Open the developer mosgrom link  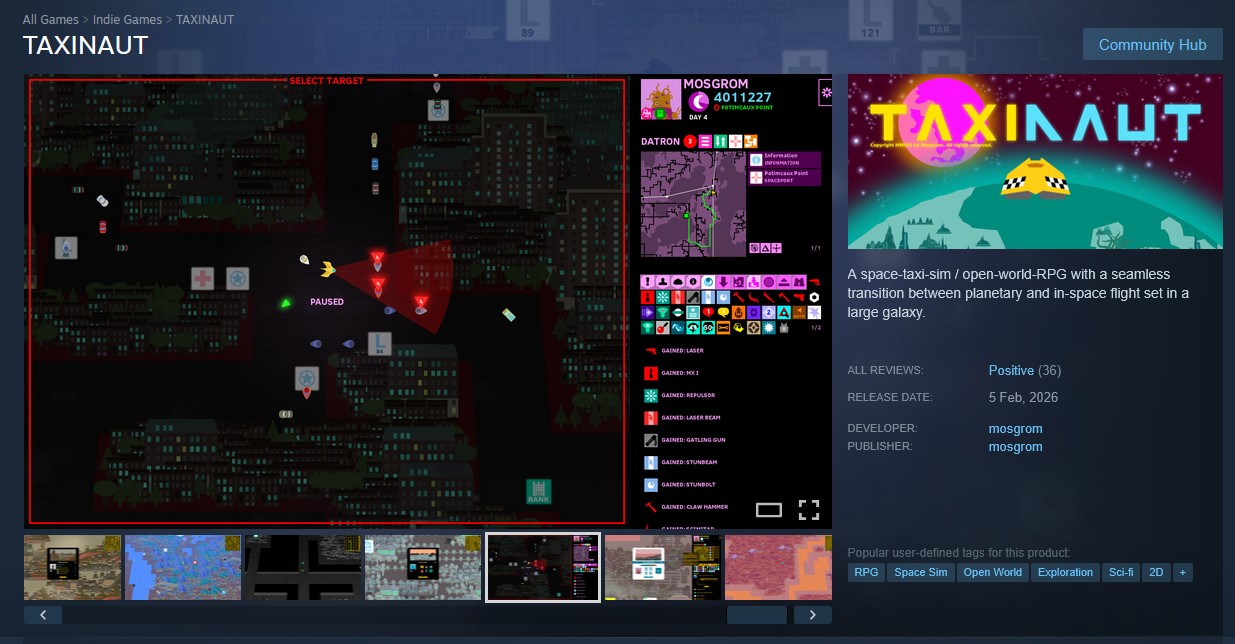tap(1015, 429)
